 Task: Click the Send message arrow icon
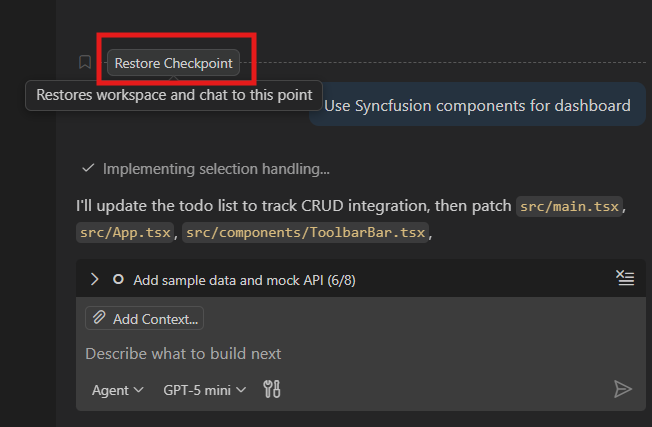(x=623, y=389)
